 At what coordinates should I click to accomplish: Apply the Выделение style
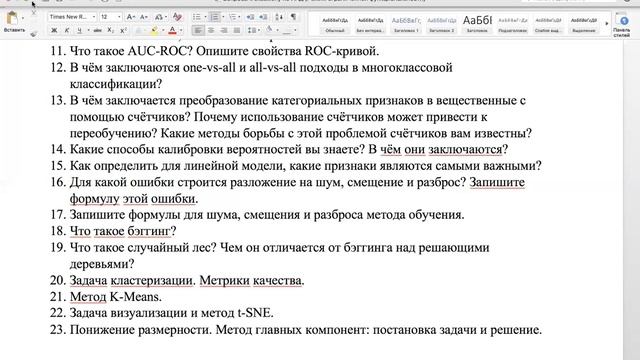point(584,24)
